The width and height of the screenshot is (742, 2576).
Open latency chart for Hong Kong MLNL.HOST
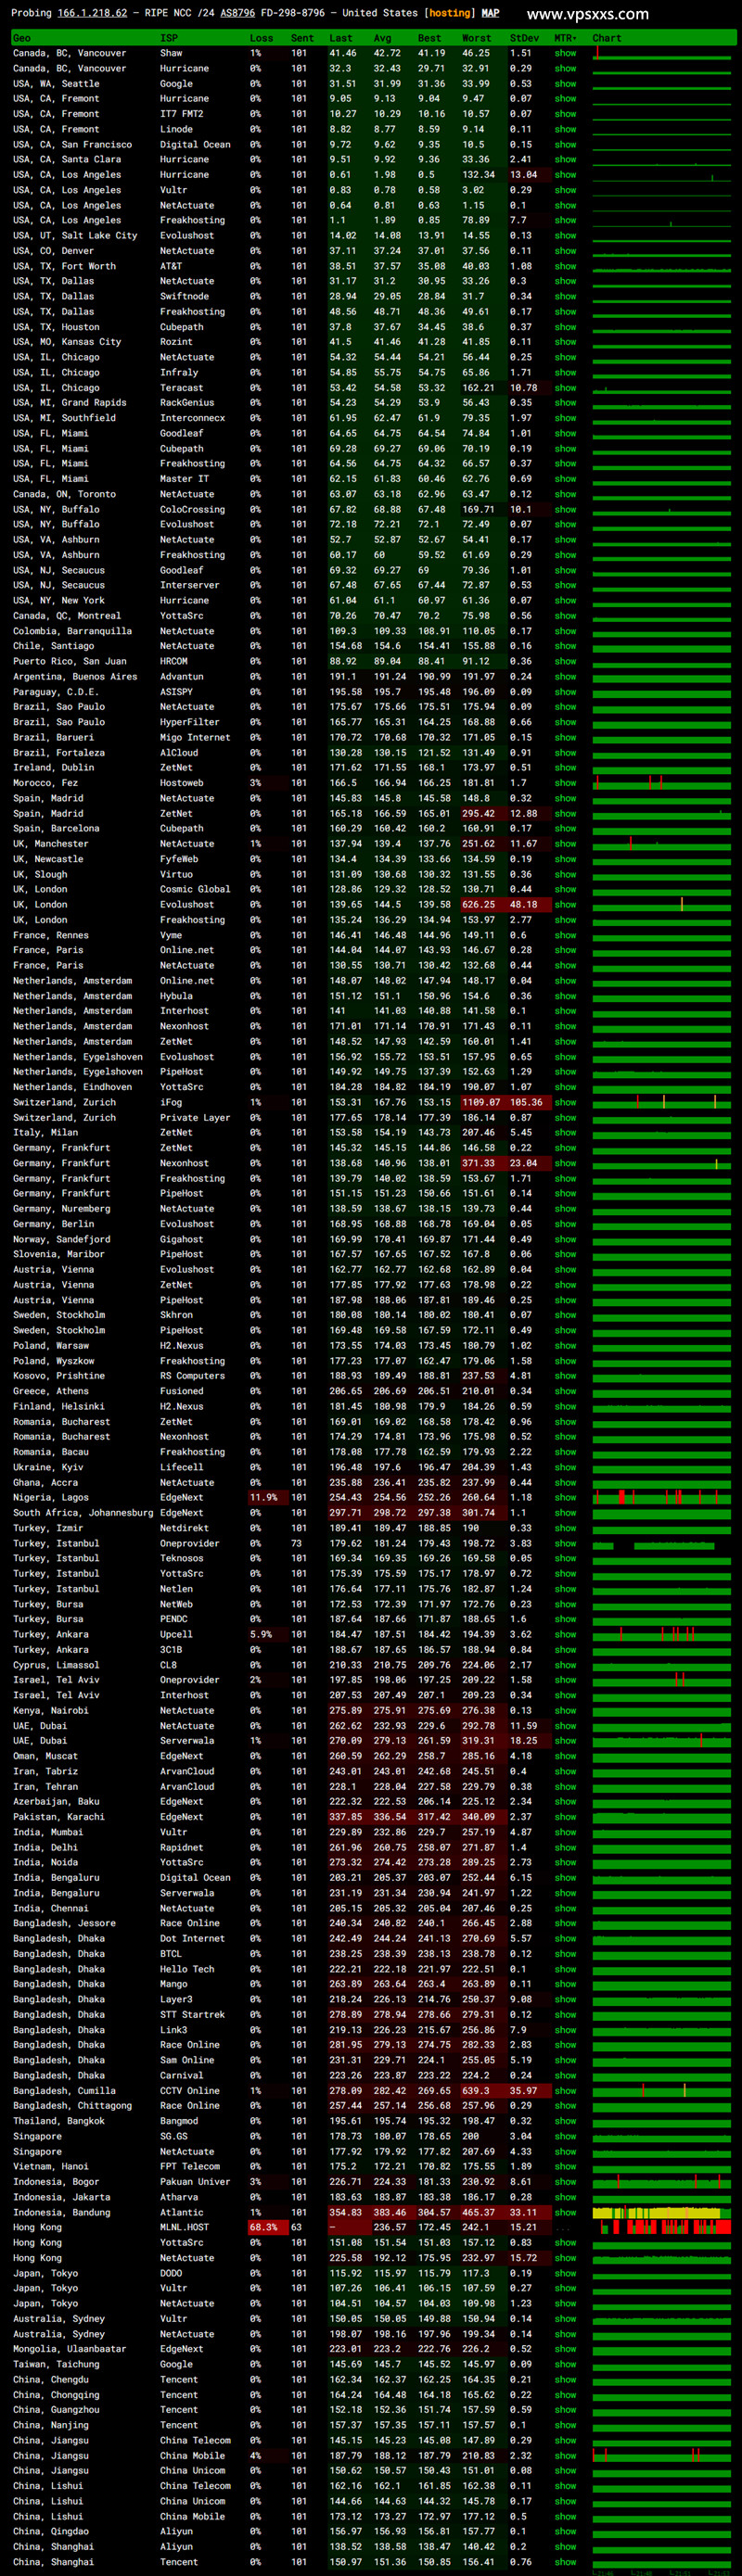point(662,2227)
